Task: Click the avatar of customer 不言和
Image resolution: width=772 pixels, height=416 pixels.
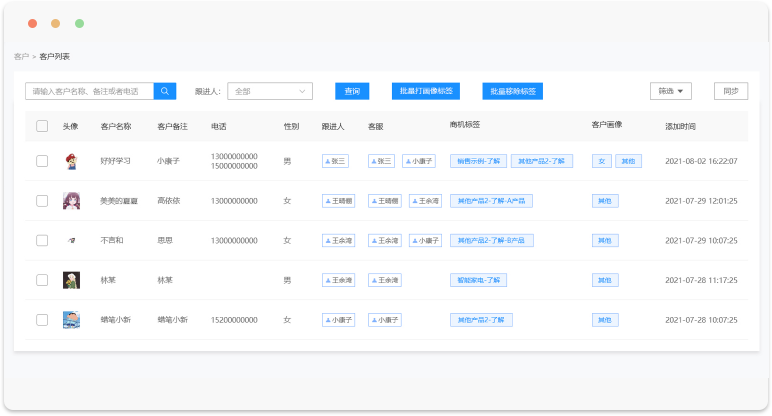Action: click(x=71, y=240)
